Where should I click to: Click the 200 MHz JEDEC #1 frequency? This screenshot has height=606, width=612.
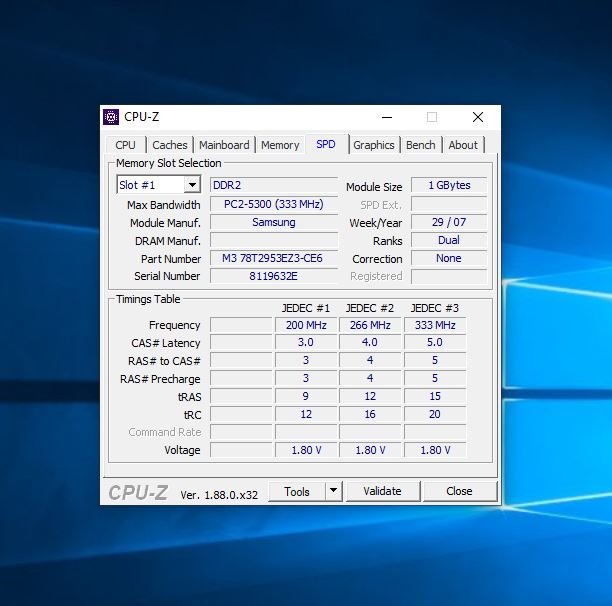[306, 325]
